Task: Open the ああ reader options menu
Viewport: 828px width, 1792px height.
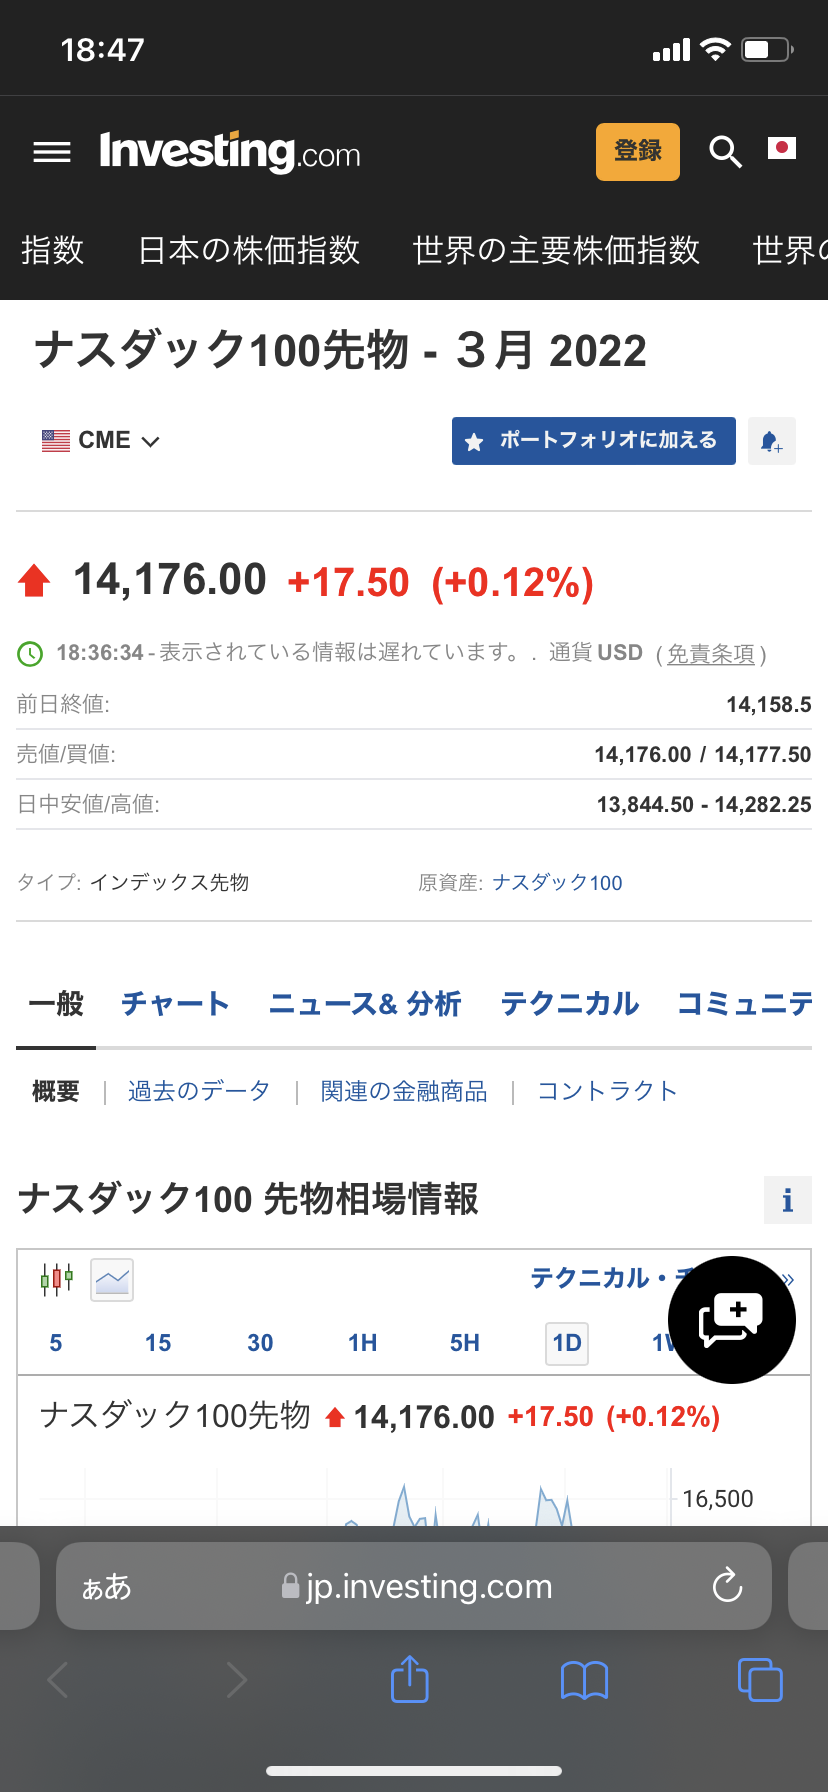Action: tap(106, 1586)
